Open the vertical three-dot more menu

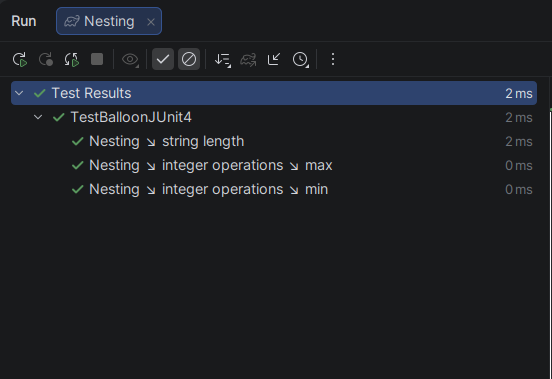333,59
